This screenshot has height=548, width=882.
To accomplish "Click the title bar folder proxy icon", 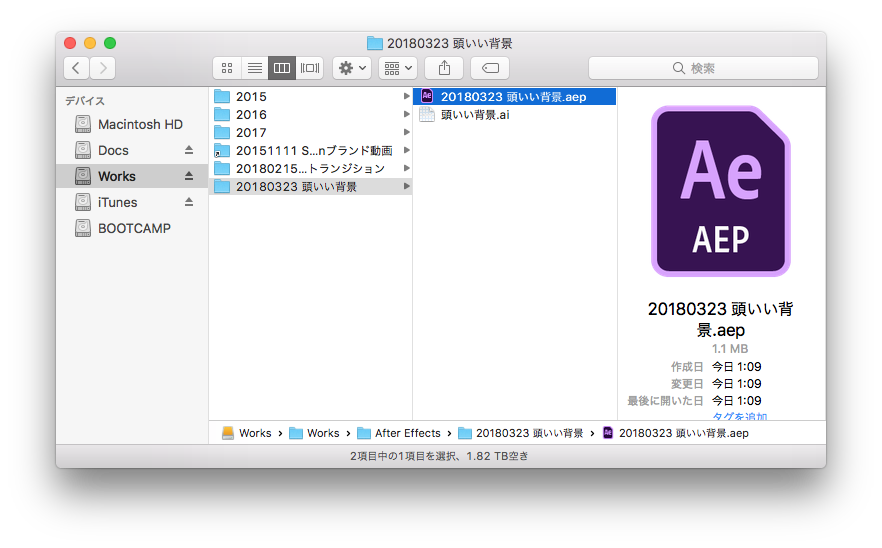I will 375,43.
